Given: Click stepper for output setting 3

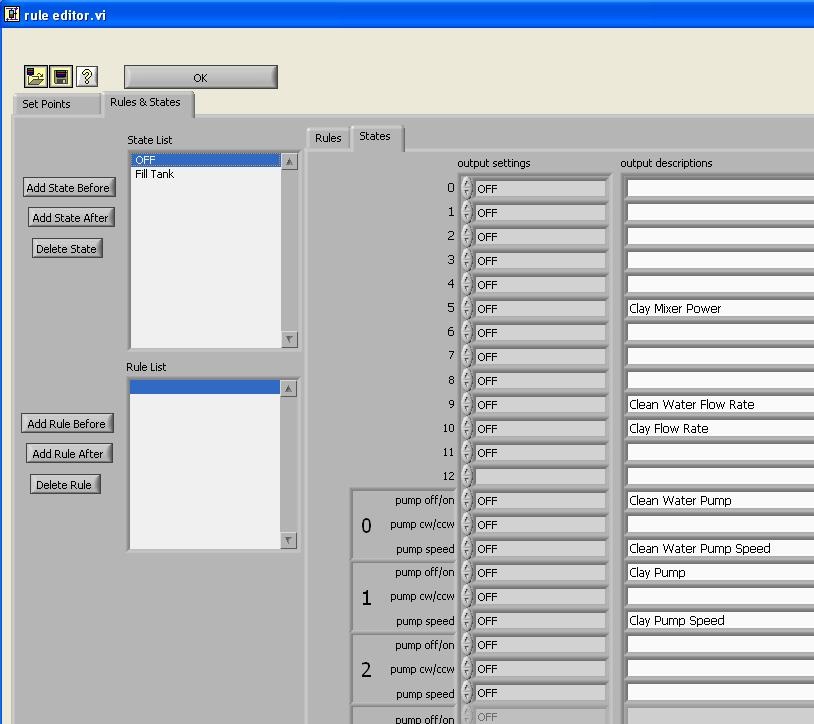Looking at the screenshot, I should (467, 260).
